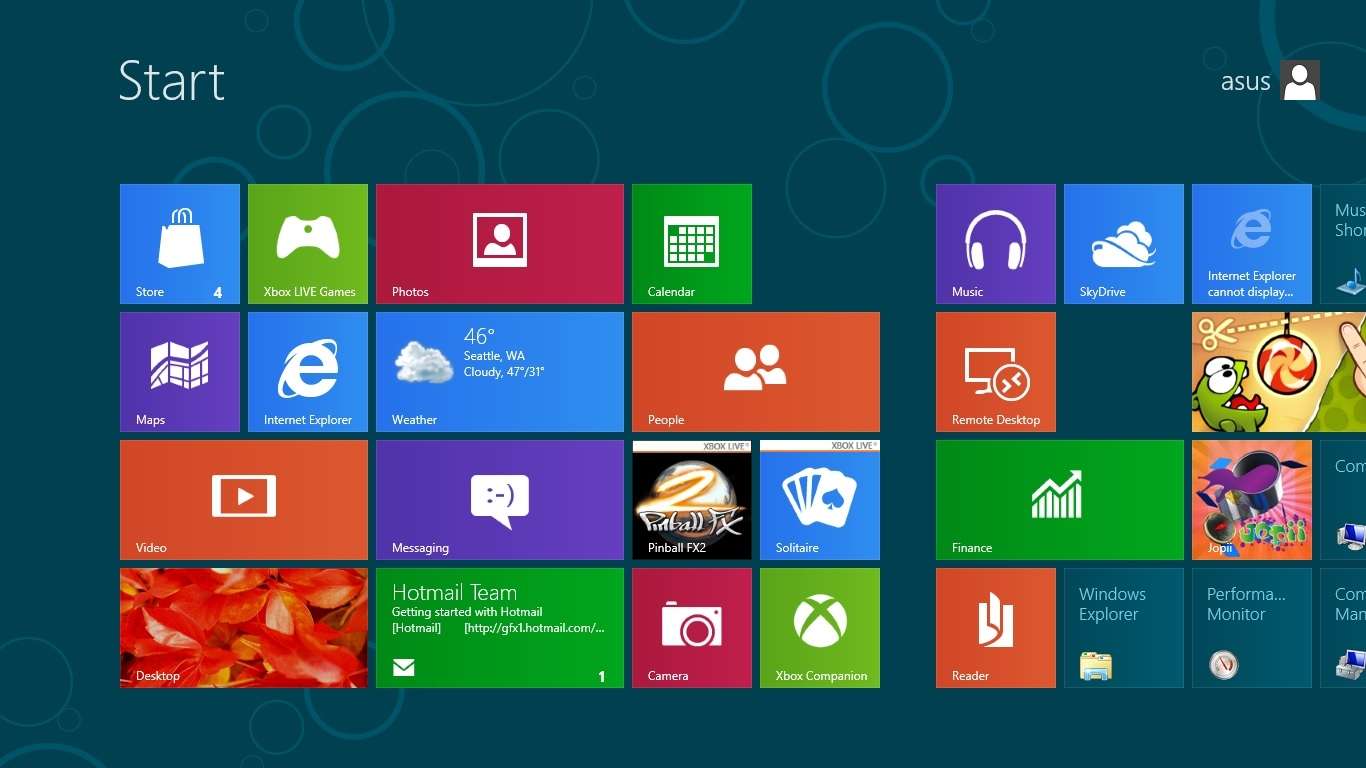
Task: Click the asus username text
Action: [x=1245, y=82]
